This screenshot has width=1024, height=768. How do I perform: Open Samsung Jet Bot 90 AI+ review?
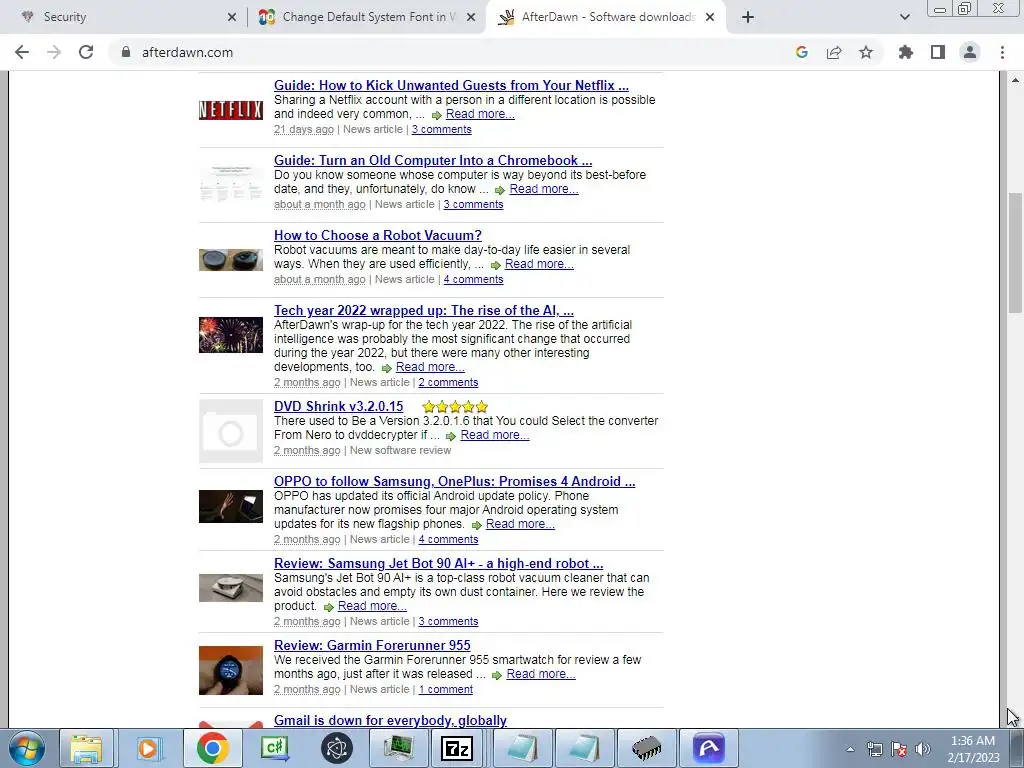[x=438, y=564]
